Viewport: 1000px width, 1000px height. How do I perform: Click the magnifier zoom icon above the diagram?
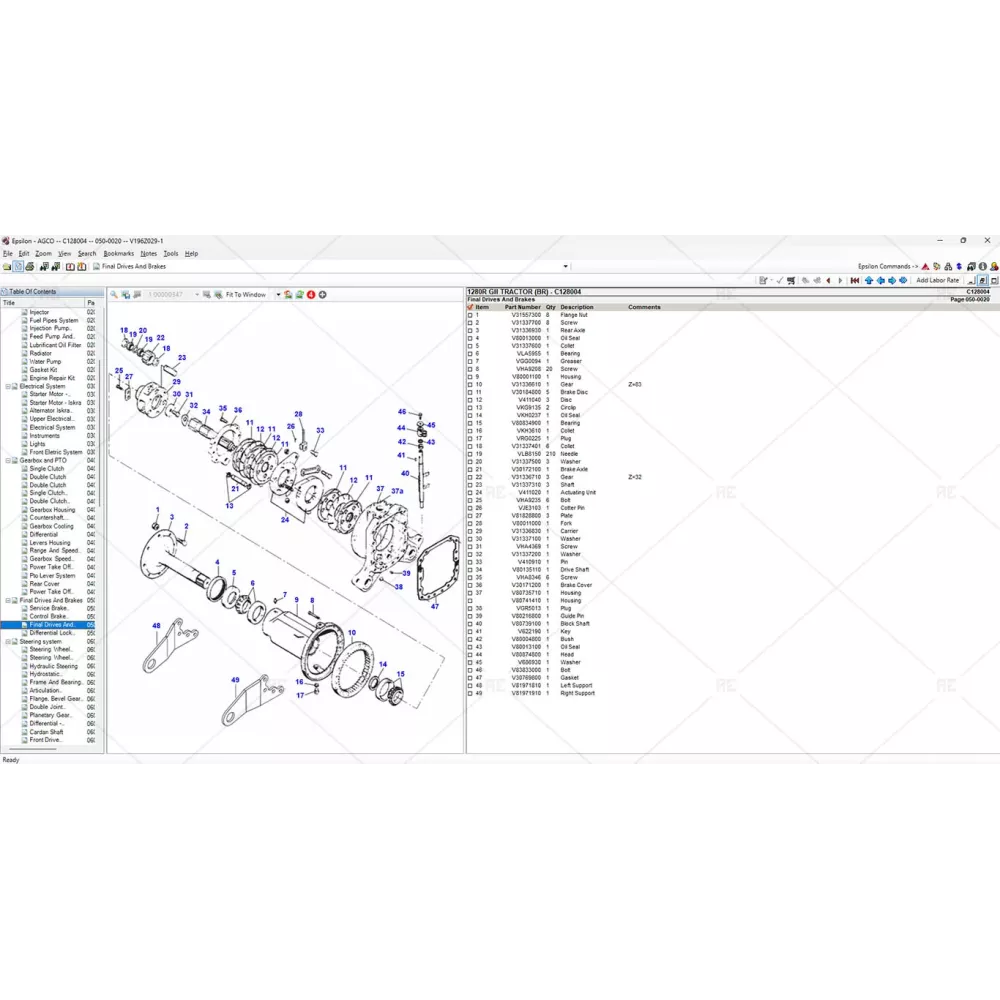click(114, 295)
